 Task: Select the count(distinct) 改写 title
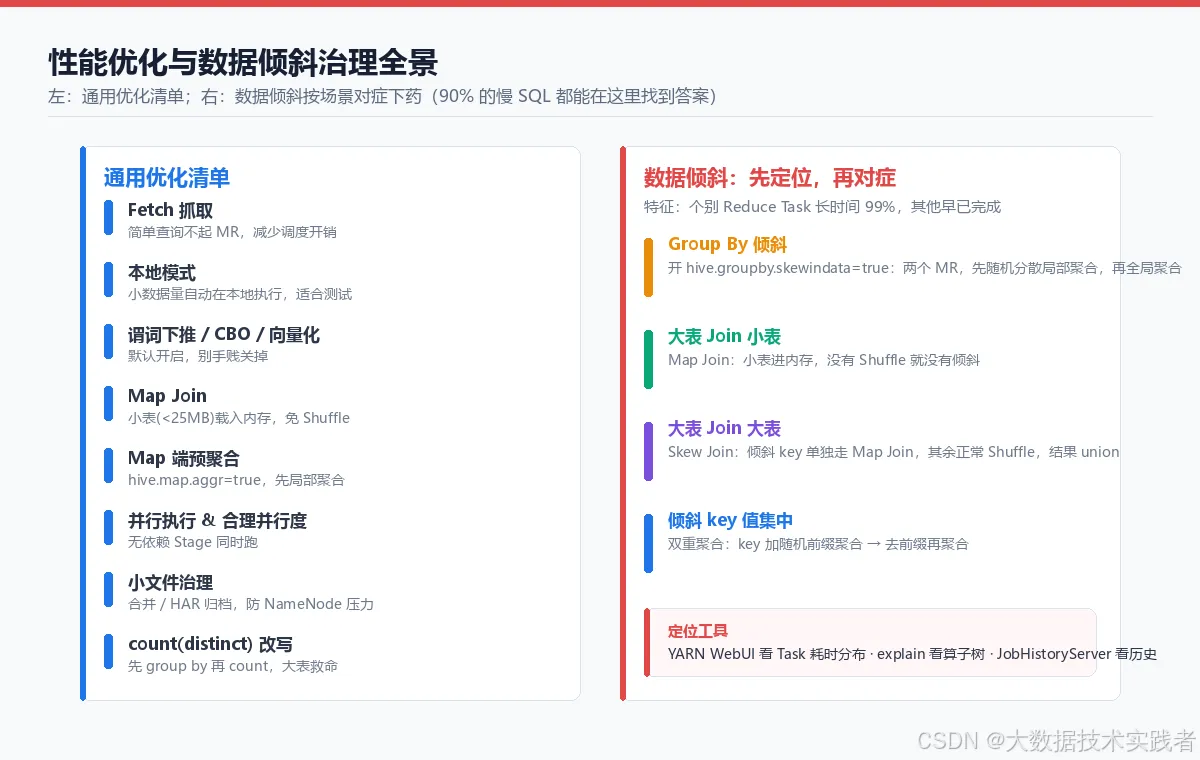[210, 644]
